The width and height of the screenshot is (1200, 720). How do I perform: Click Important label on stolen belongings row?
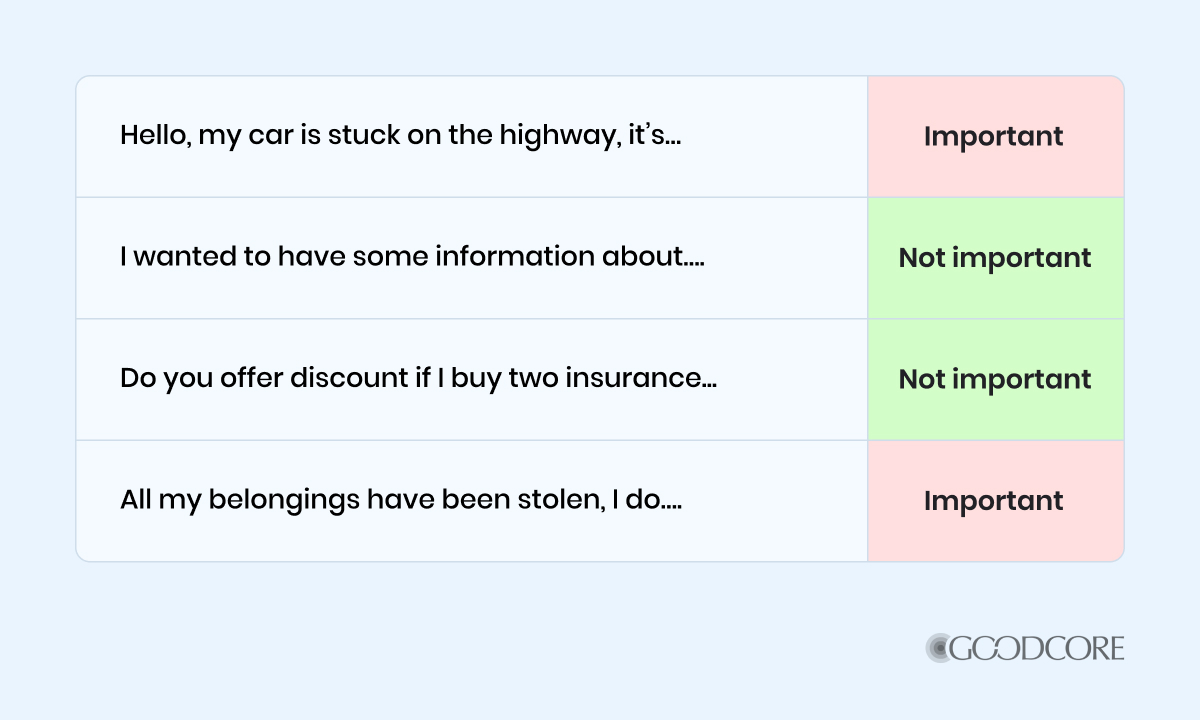click(x=994, y=501)
